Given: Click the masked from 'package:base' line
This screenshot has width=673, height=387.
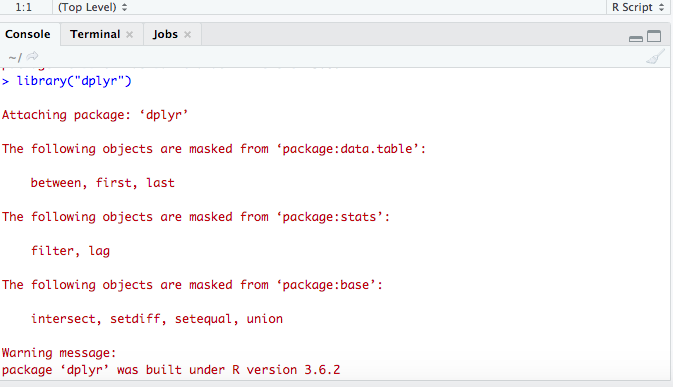Looking at the screenshot, I should [x=192, y=285].
